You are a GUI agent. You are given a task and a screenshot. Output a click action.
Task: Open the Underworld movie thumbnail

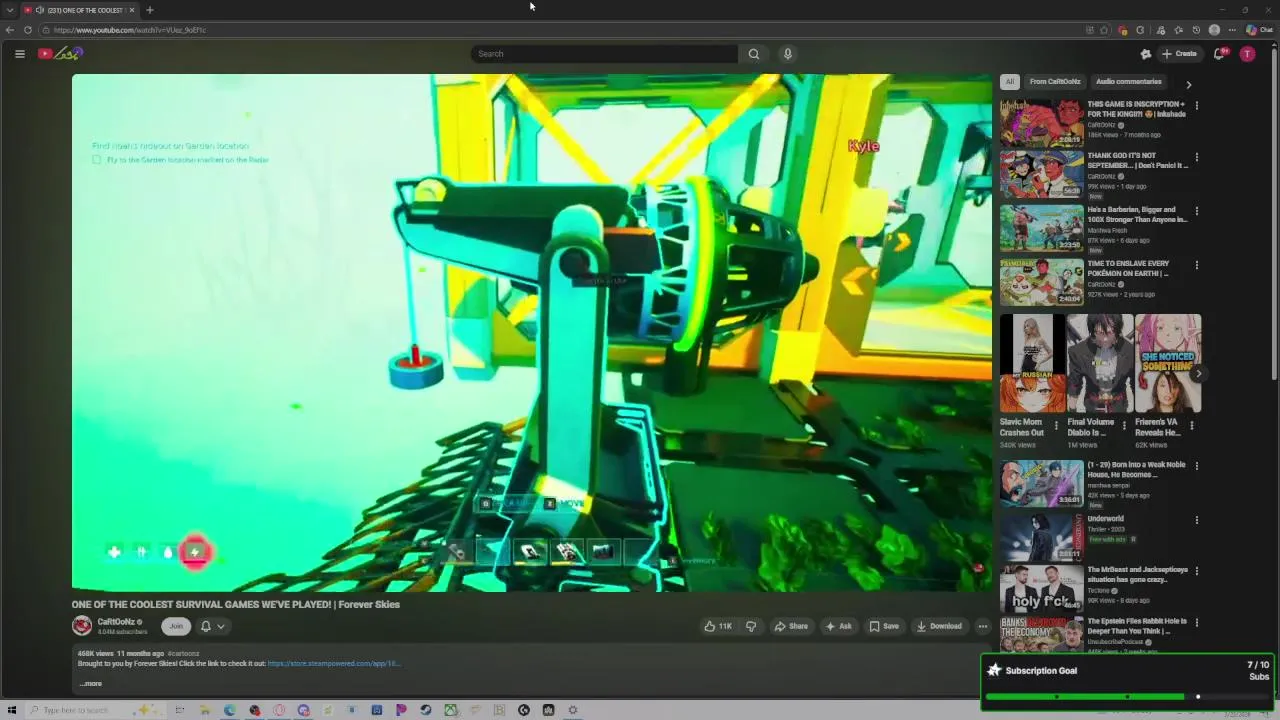1041,537
